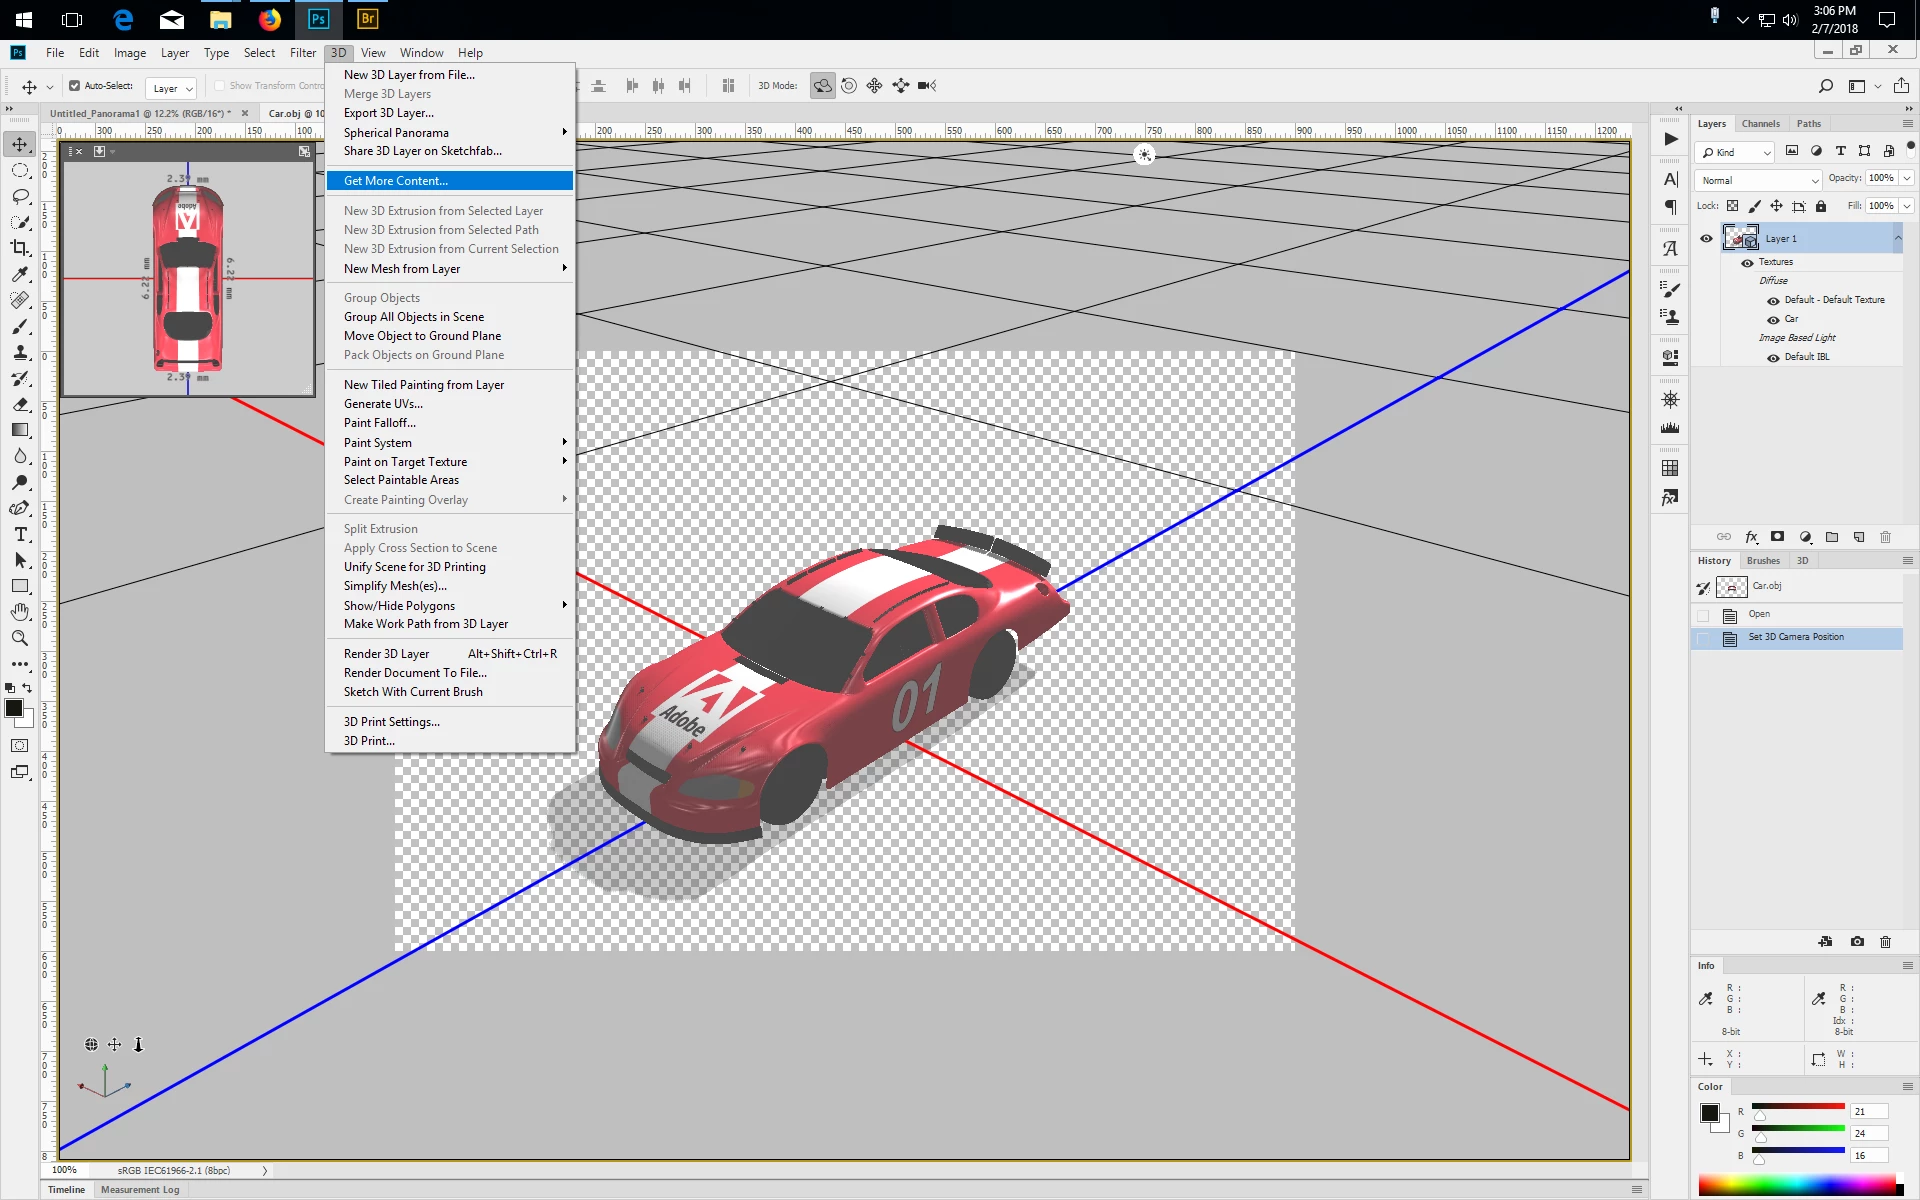Open Auto-Select Layer dropdown
The width and height of the screenshot is (1920, 1200).
click(171, 88)
